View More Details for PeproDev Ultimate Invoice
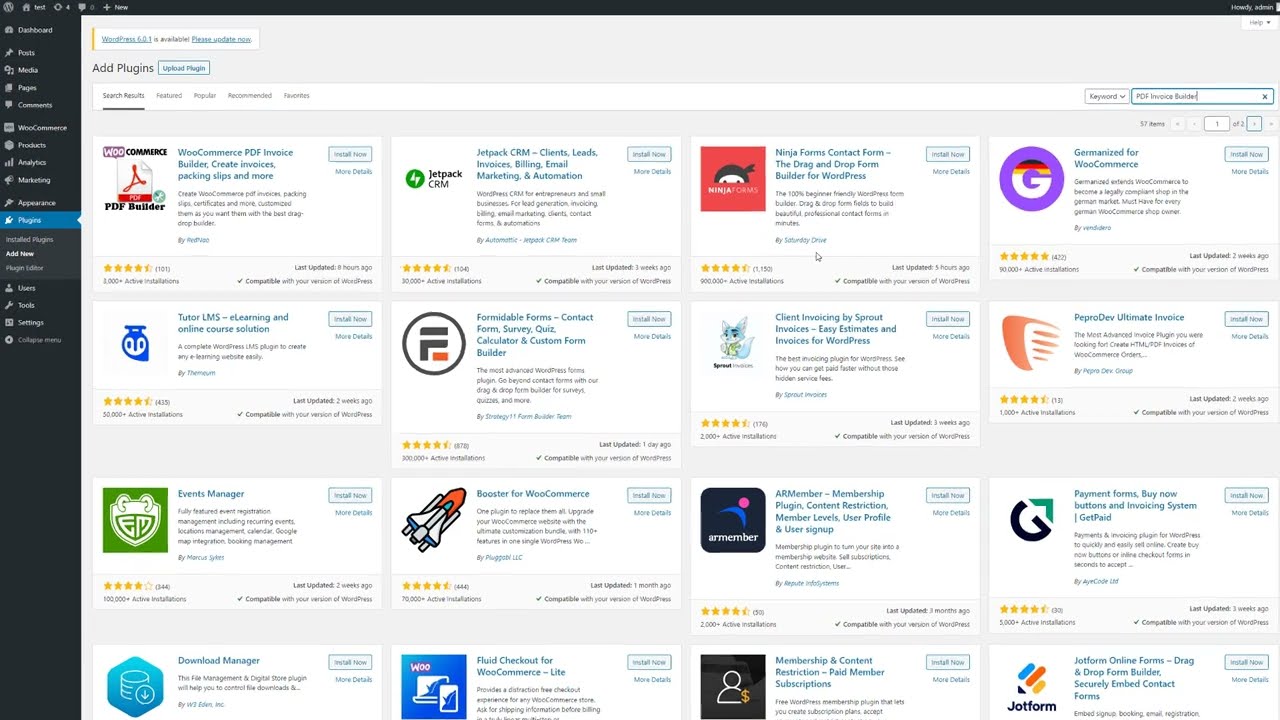This screenshot has width=1280, height=720. click(1250, 336)
